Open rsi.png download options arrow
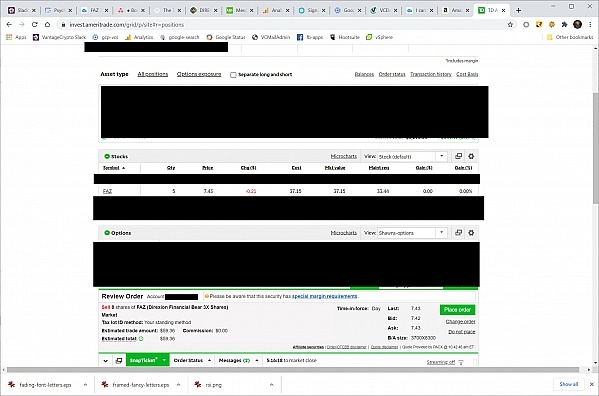 click(x=271, y=385)
